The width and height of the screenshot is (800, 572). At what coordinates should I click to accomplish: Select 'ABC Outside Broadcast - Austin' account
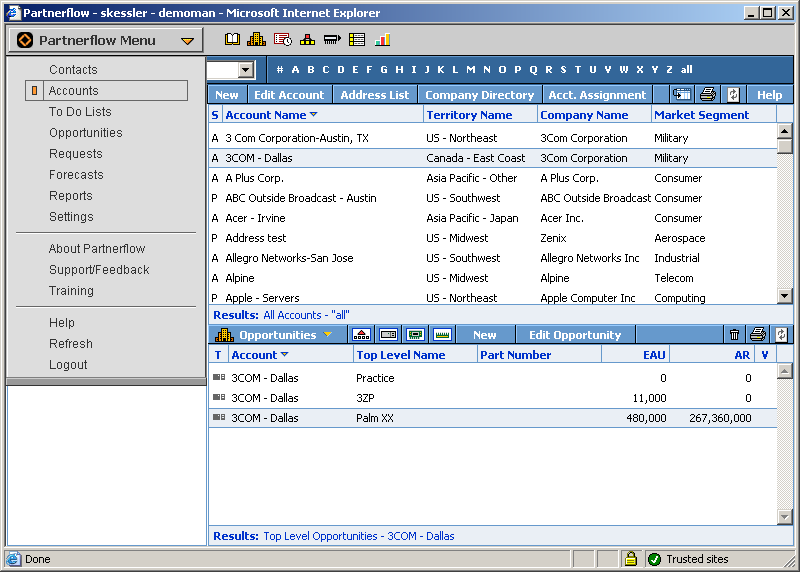pyautogui.click(x=492, y=198)
